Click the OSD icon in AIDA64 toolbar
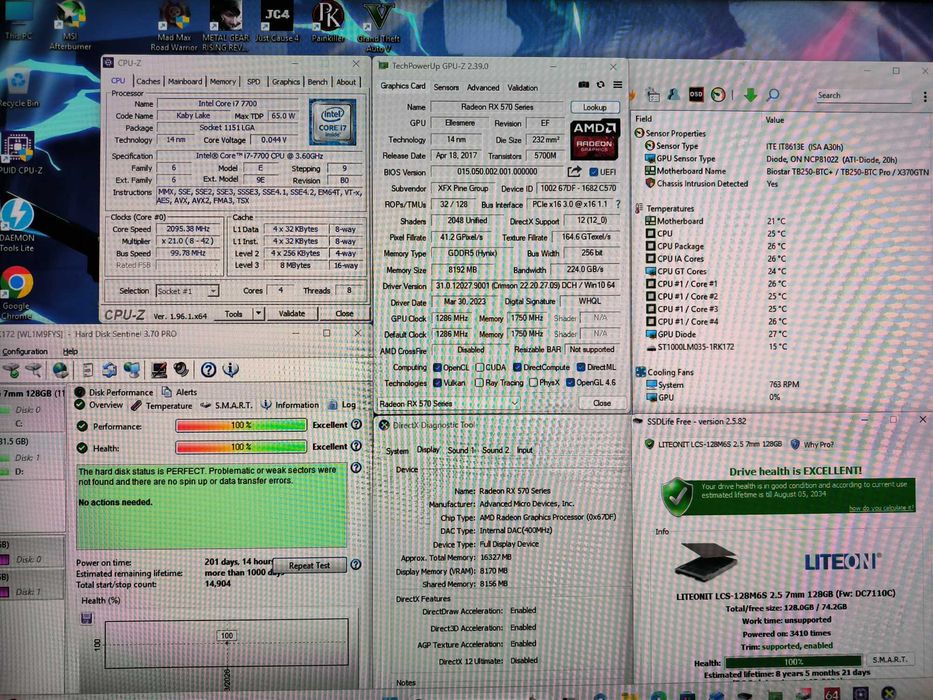Viewport: 933px width, 700px height. click(x=696, y=94)
